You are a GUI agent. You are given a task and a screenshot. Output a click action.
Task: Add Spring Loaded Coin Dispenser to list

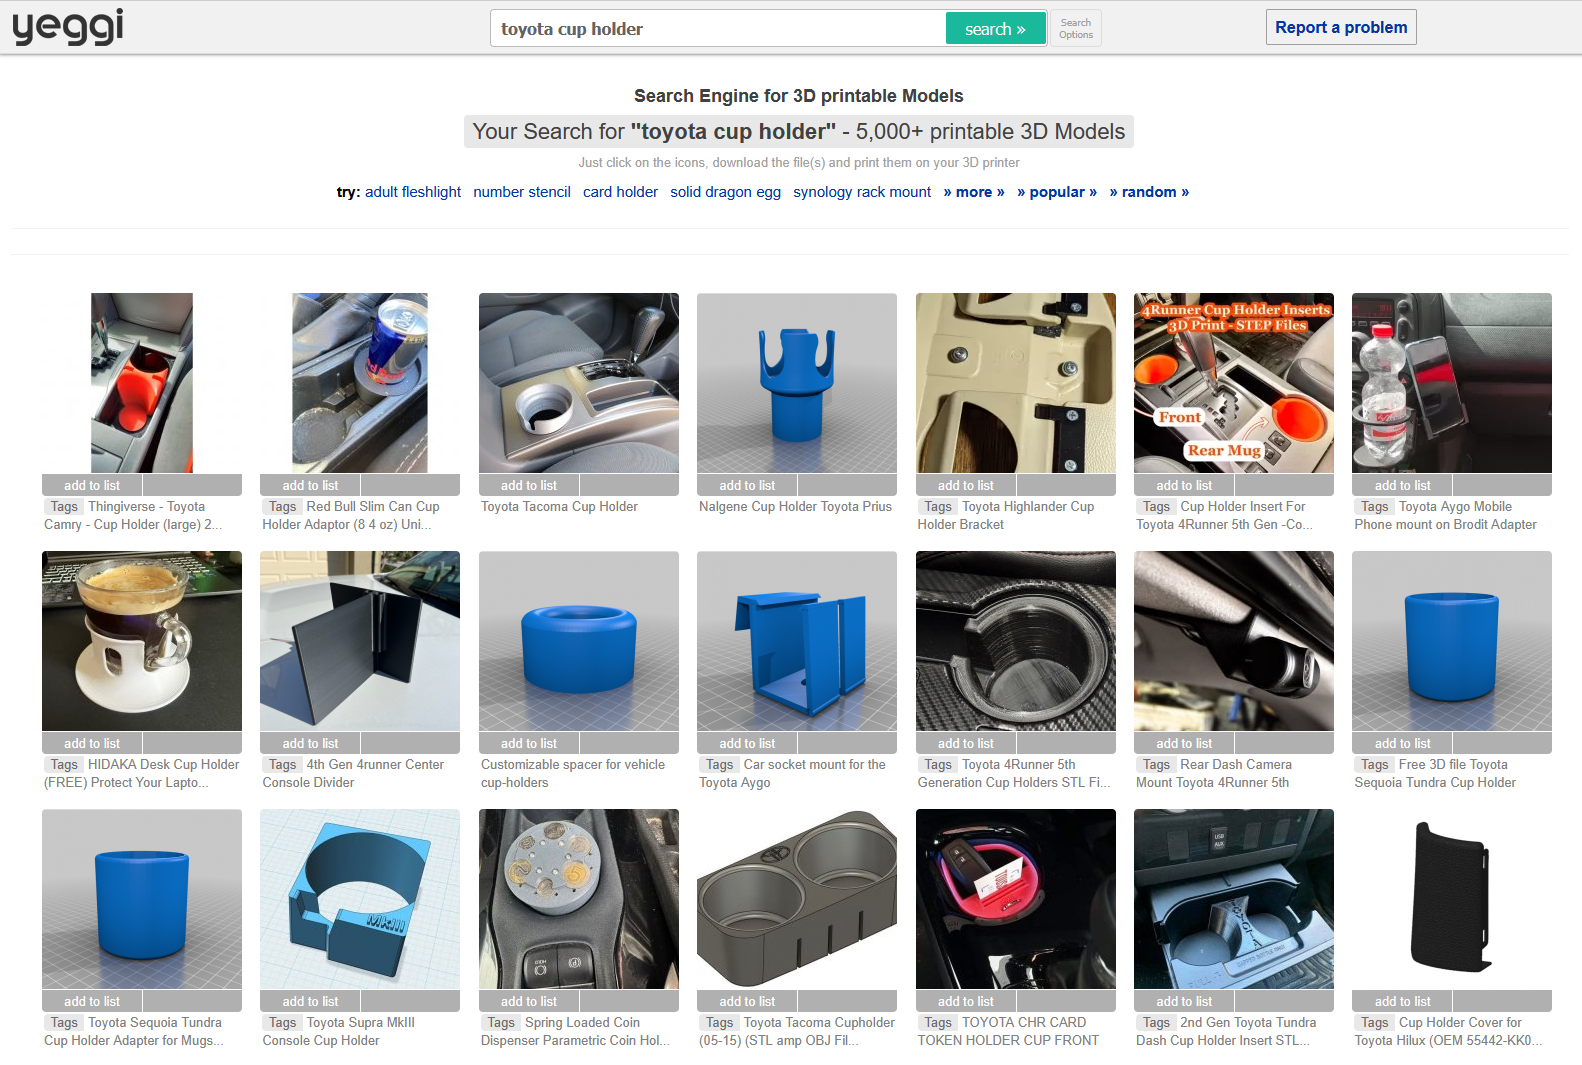click(529, 1001)
